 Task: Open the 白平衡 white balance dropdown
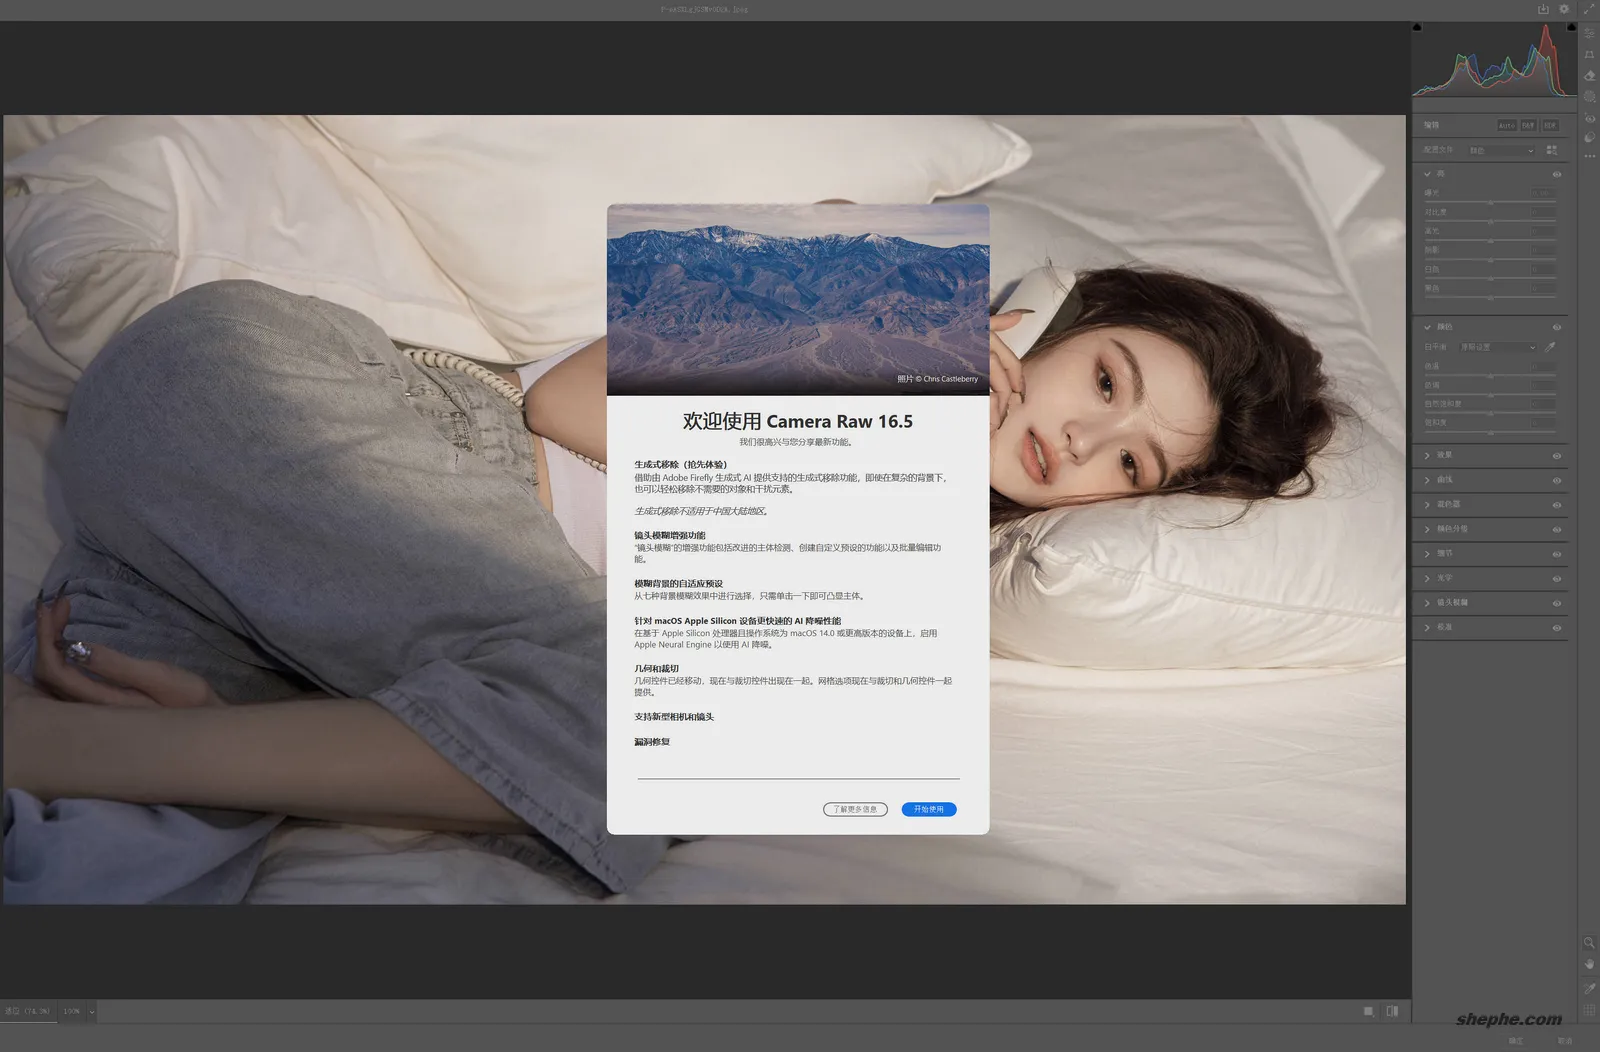1497,347
